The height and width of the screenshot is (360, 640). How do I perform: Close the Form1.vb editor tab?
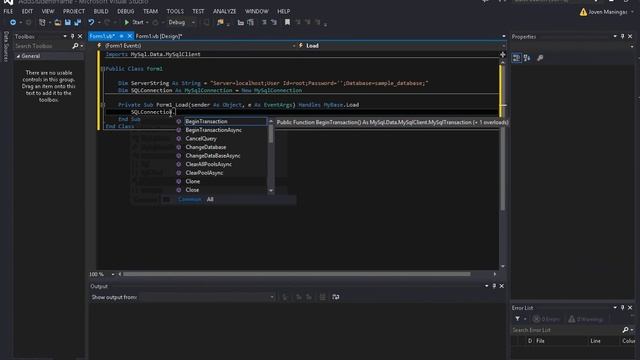[130, 36]
